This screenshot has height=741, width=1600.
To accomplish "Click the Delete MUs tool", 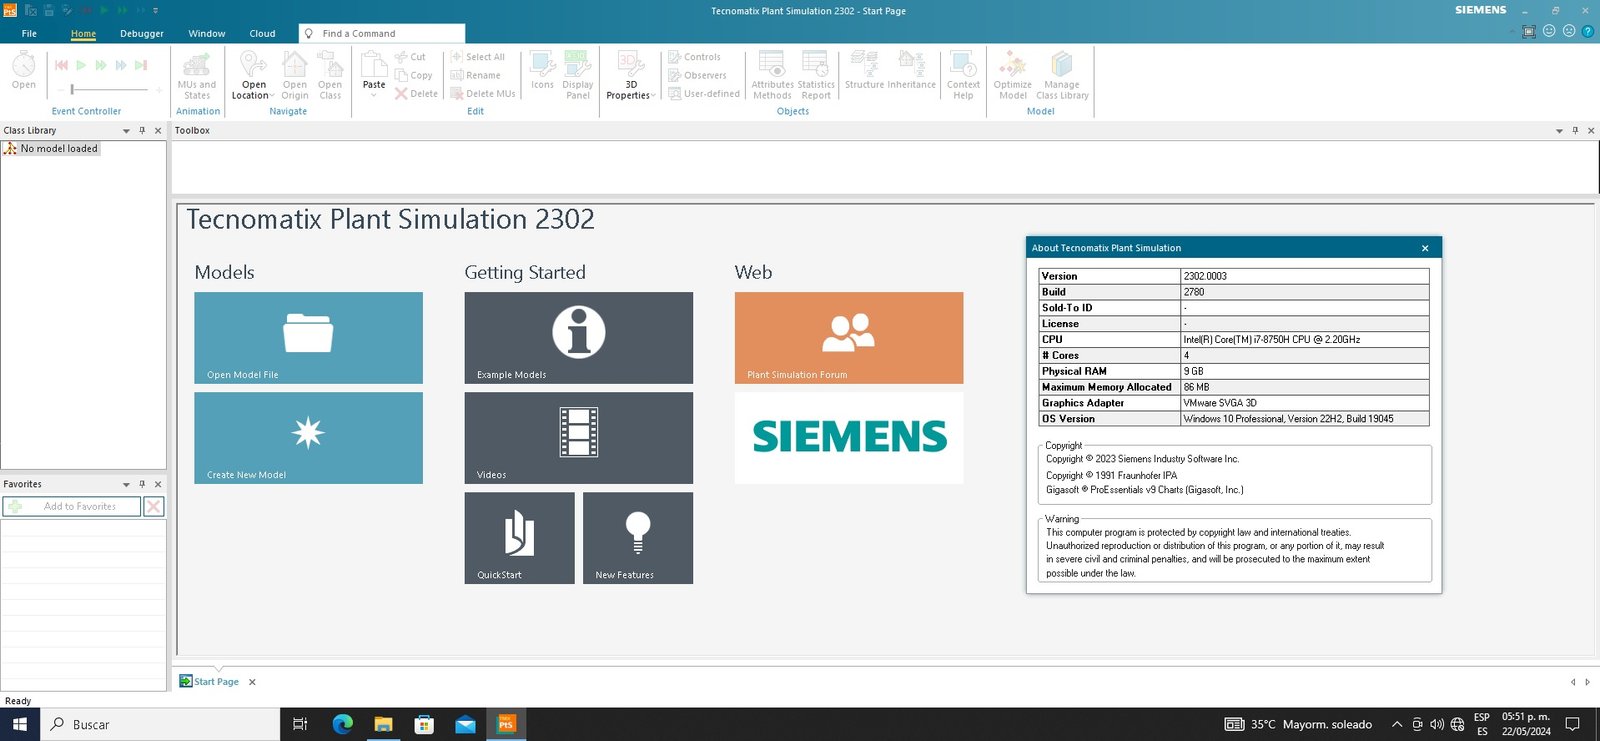I will coord(483,94).
